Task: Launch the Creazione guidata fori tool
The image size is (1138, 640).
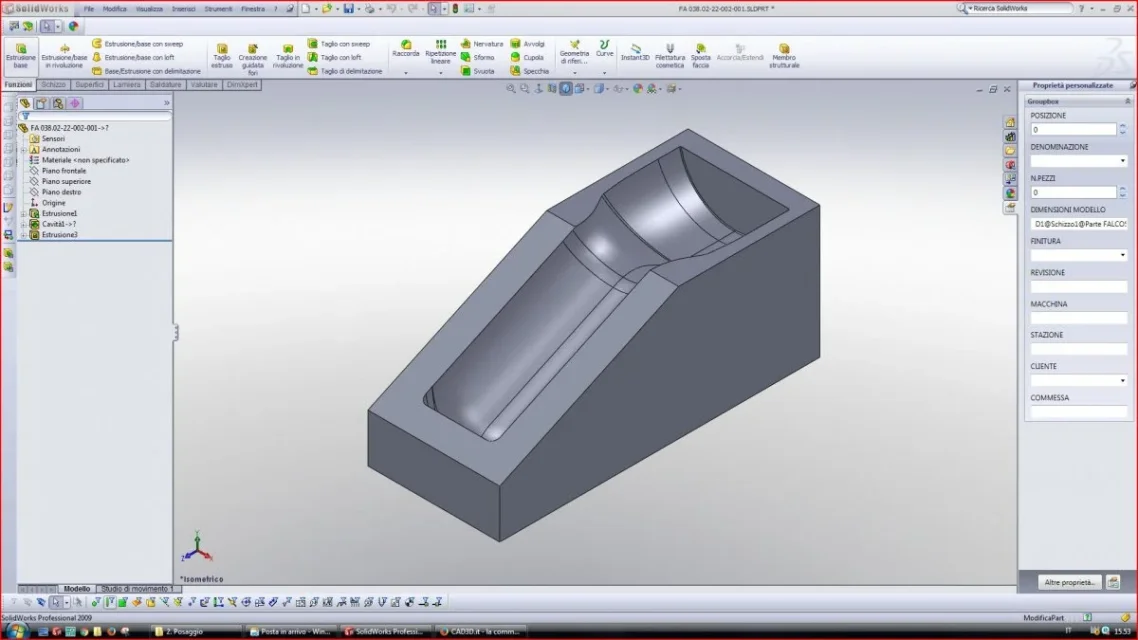Action: 253,59
